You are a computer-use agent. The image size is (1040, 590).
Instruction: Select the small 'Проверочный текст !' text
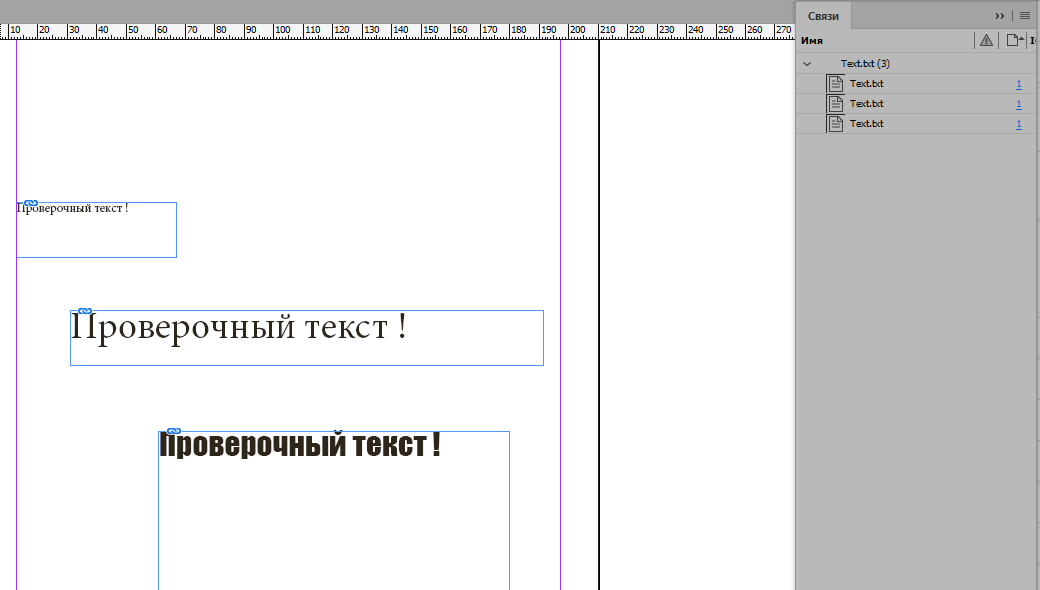click(72, 208)
